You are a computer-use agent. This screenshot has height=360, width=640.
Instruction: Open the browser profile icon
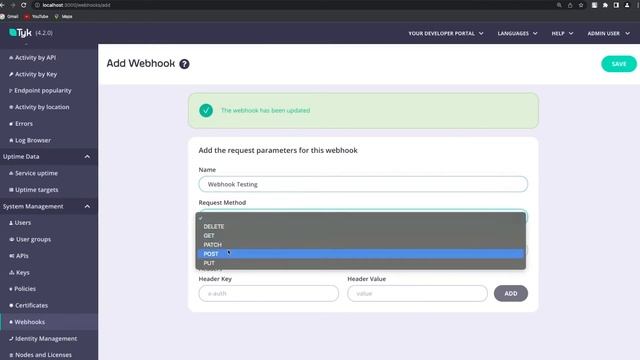click(627, 5)
